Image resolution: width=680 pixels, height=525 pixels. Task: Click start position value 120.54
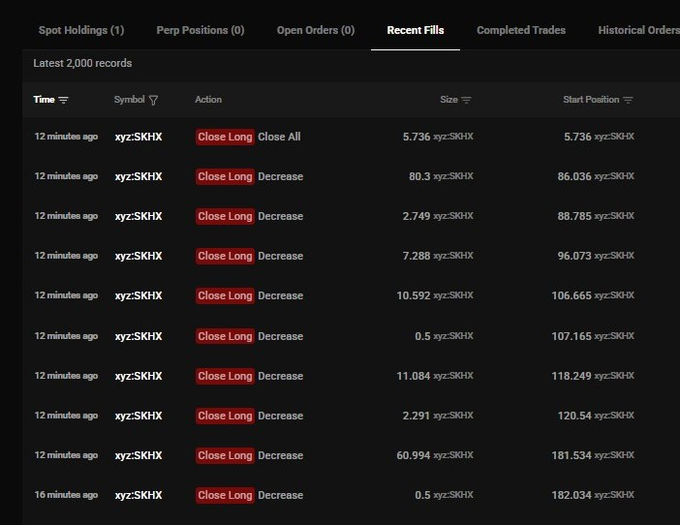[x=574, y=416]
